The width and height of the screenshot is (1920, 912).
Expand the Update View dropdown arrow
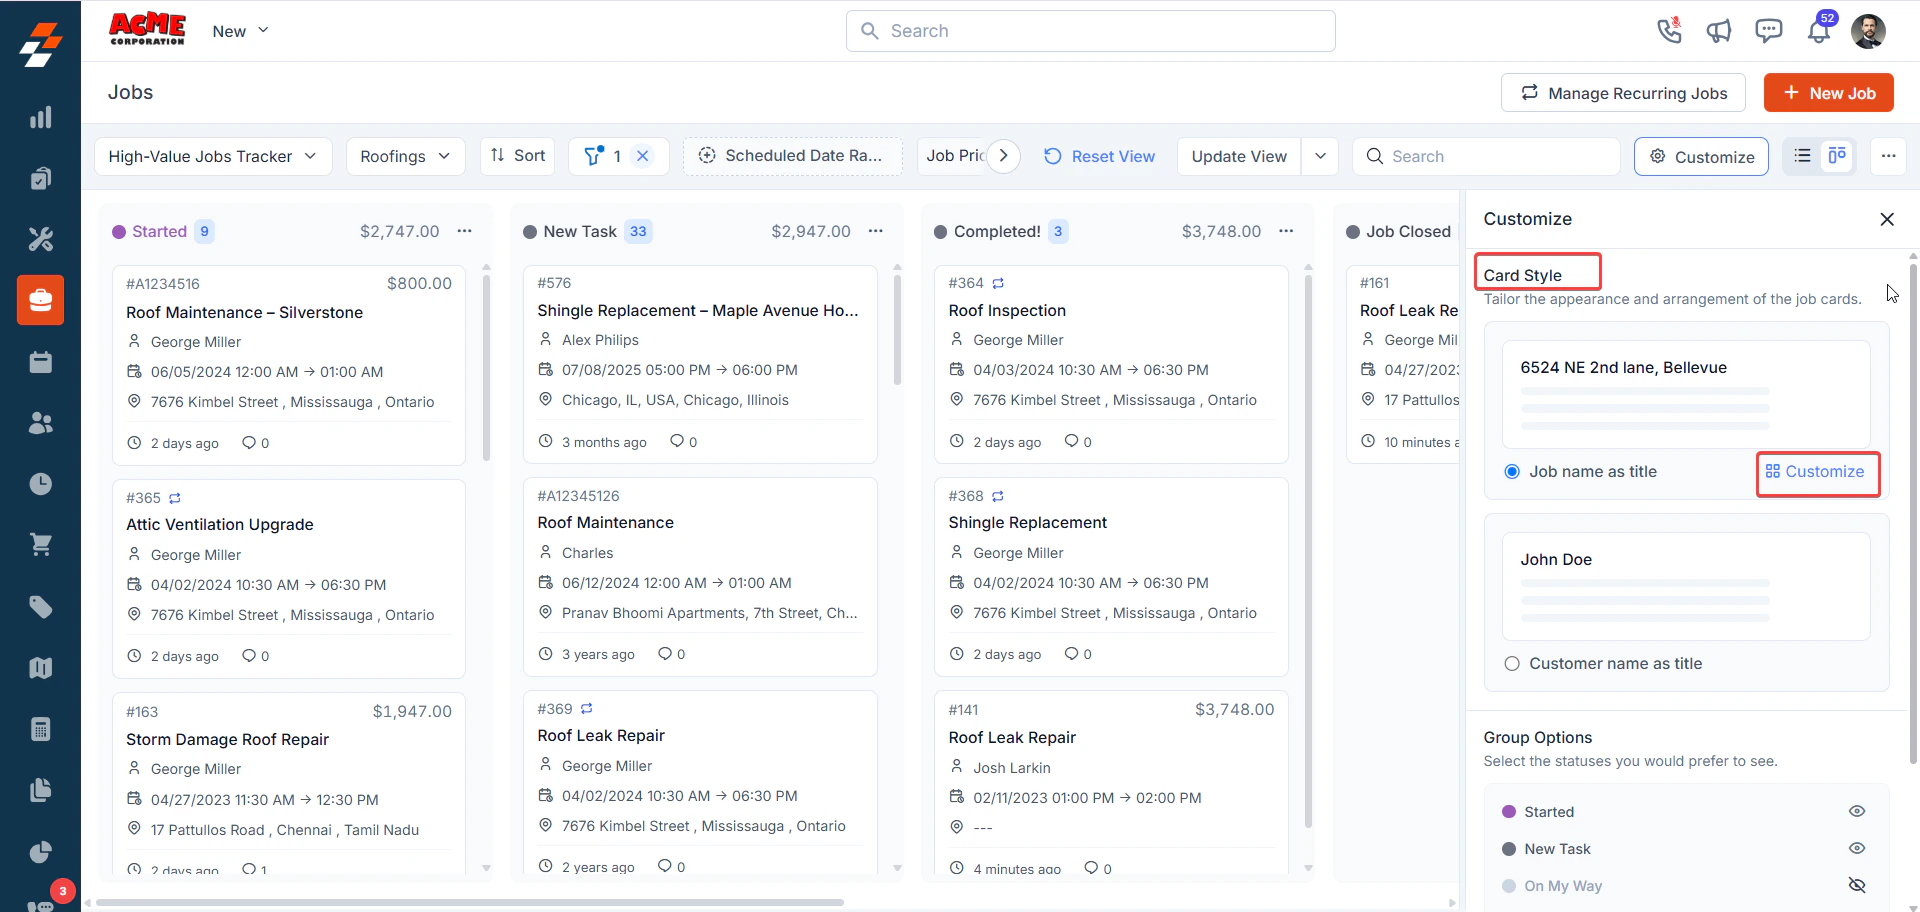1320,156
